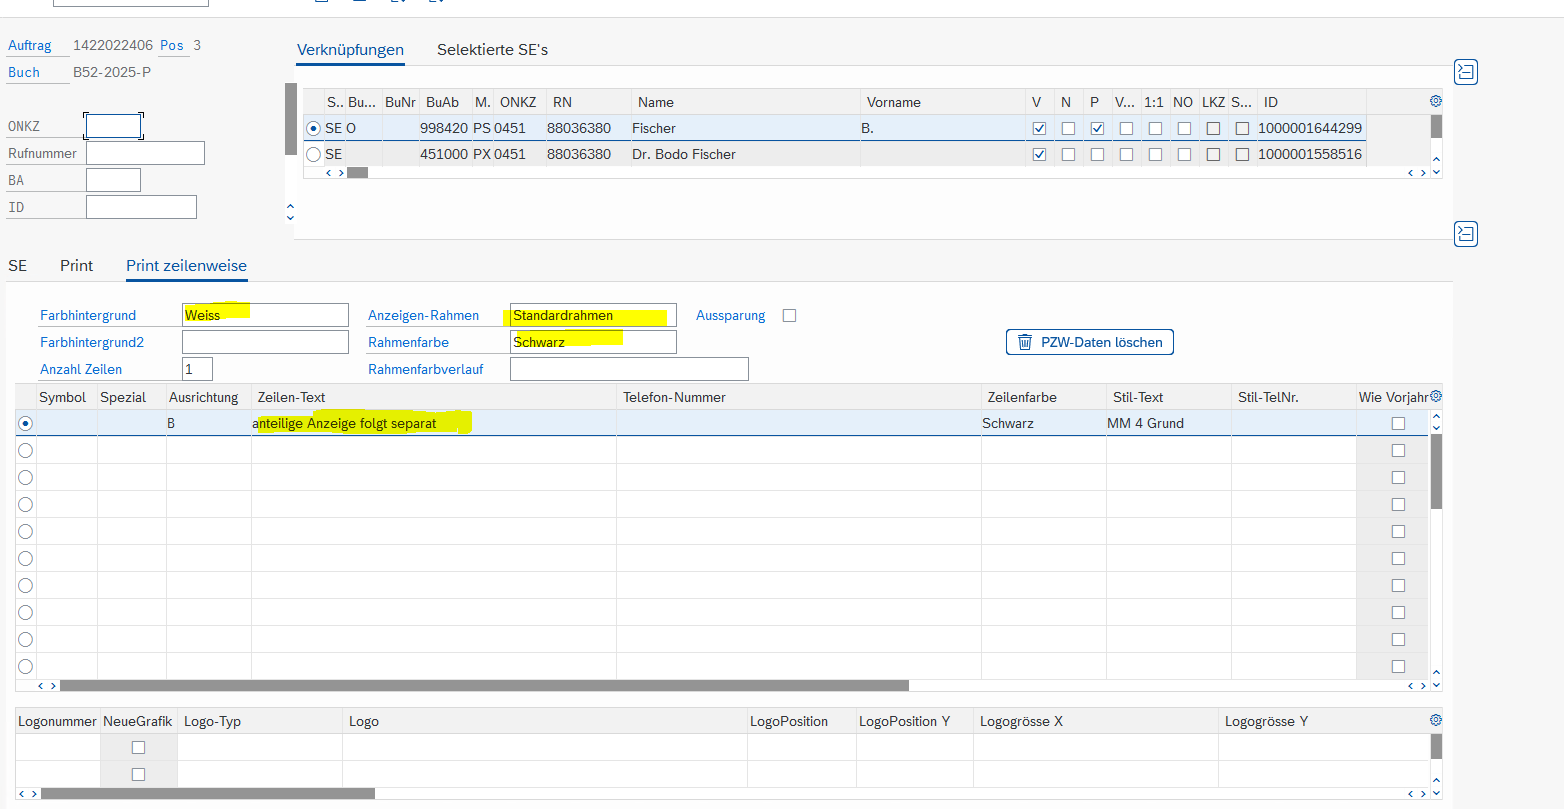This screenshot has width=1564, height=809.
Task: Switch to the SE tab
Action: click(18, 265)
